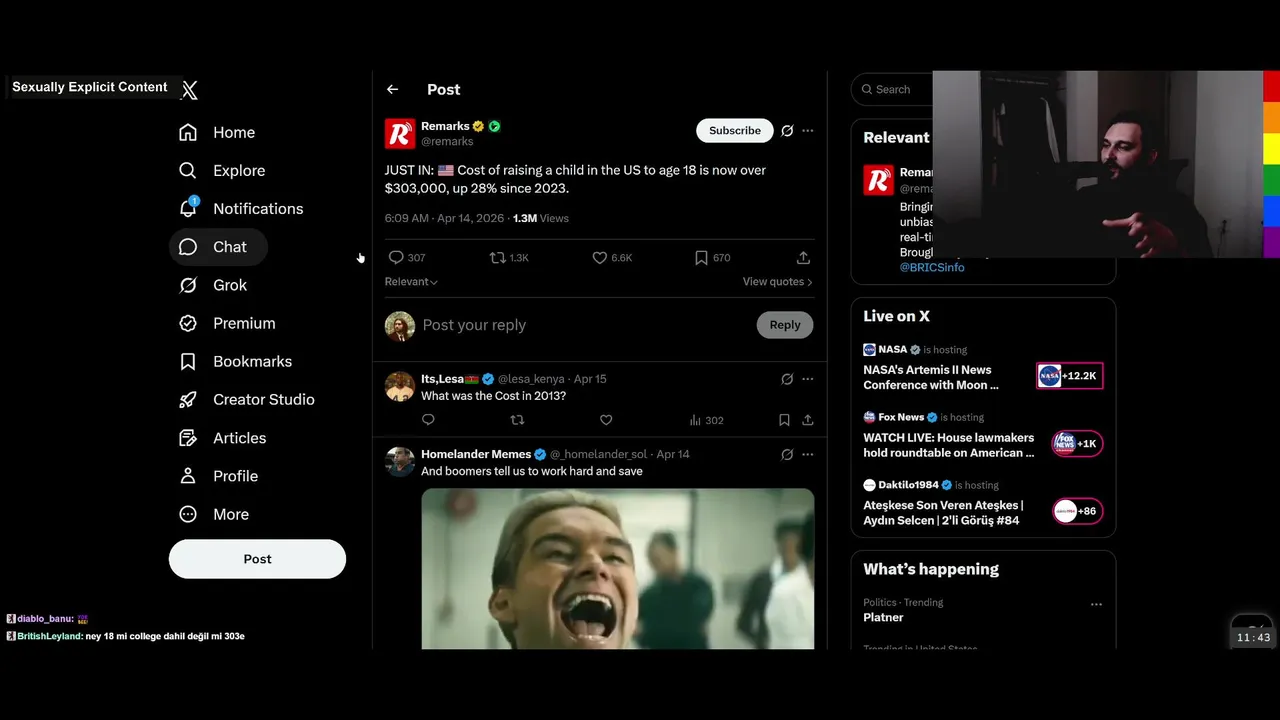Open View quotes link
The image size is (1280, 720).
[777, 282]
